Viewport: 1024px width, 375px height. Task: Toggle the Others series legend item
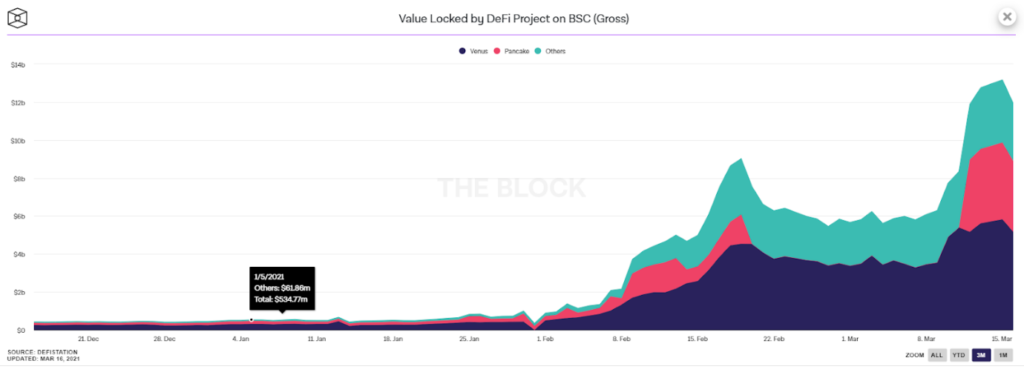point(550,51)
